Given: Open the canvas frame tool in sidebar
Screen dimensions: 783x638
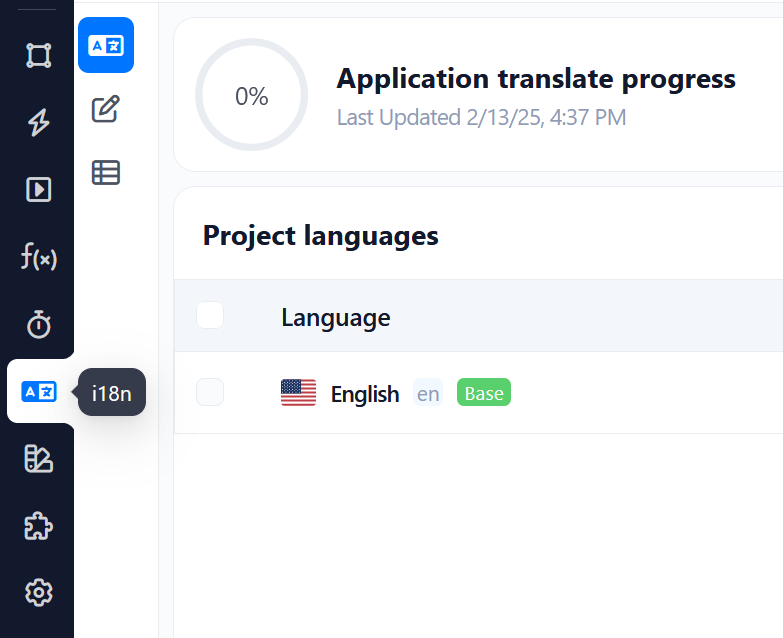Looking at the screenshot, I should pos(38,55).
